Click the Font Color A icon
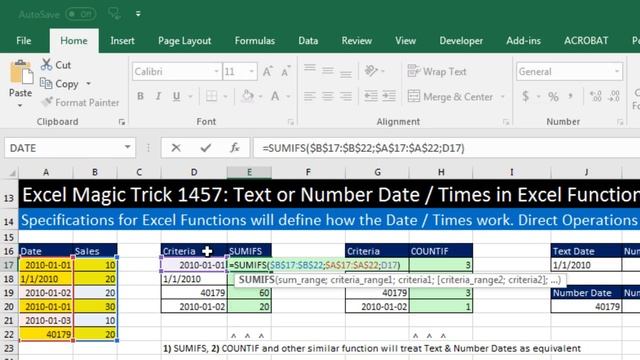This screenshot has width=640, height=360. (x=275, y=96)
